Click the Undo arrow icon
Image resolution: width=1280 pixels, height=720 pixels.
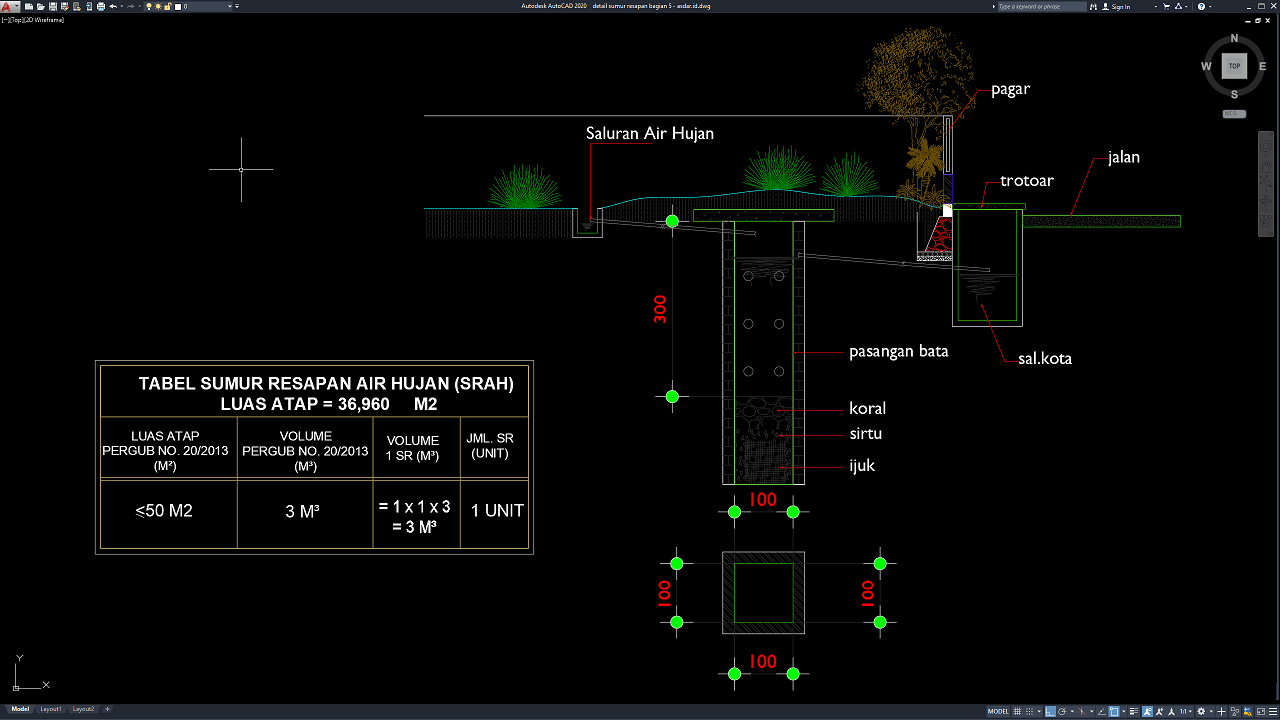(x=113, y=6)
